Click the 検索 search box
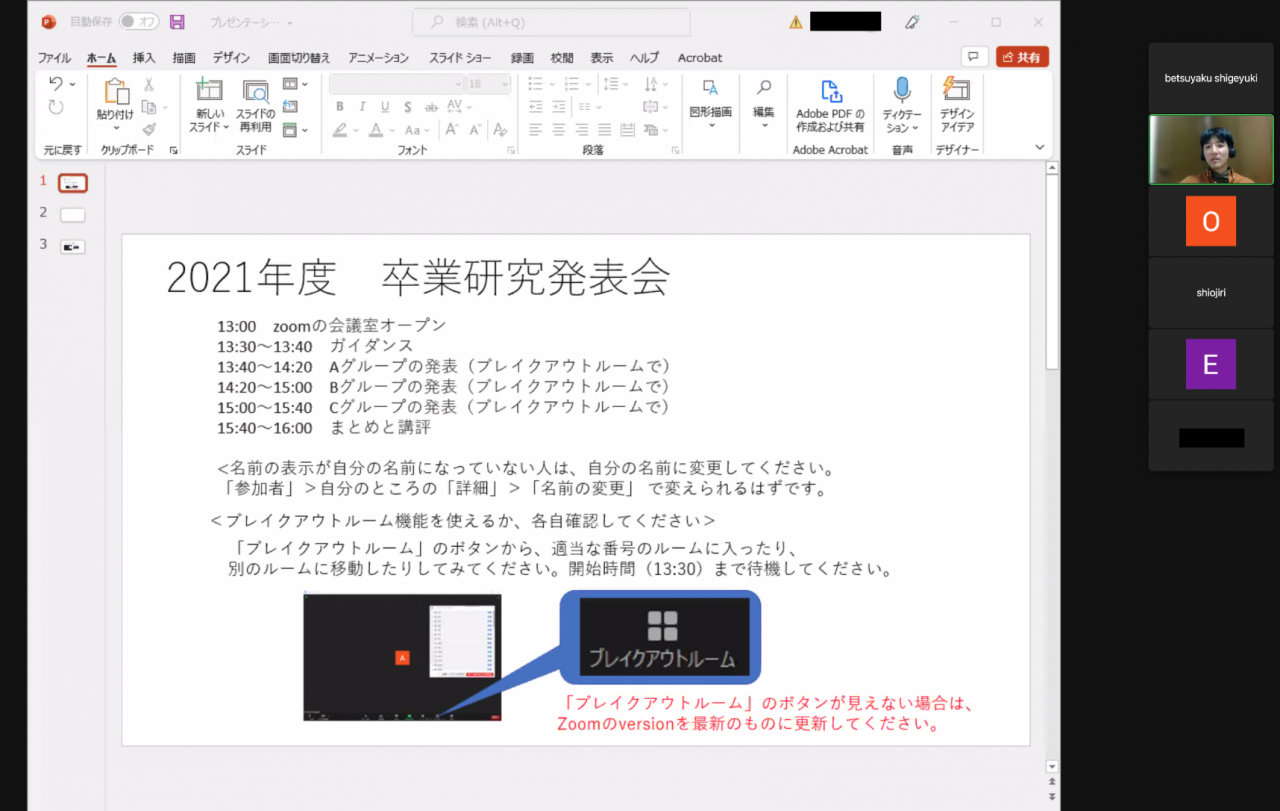 pyautogui.click(x=550, y=22)
